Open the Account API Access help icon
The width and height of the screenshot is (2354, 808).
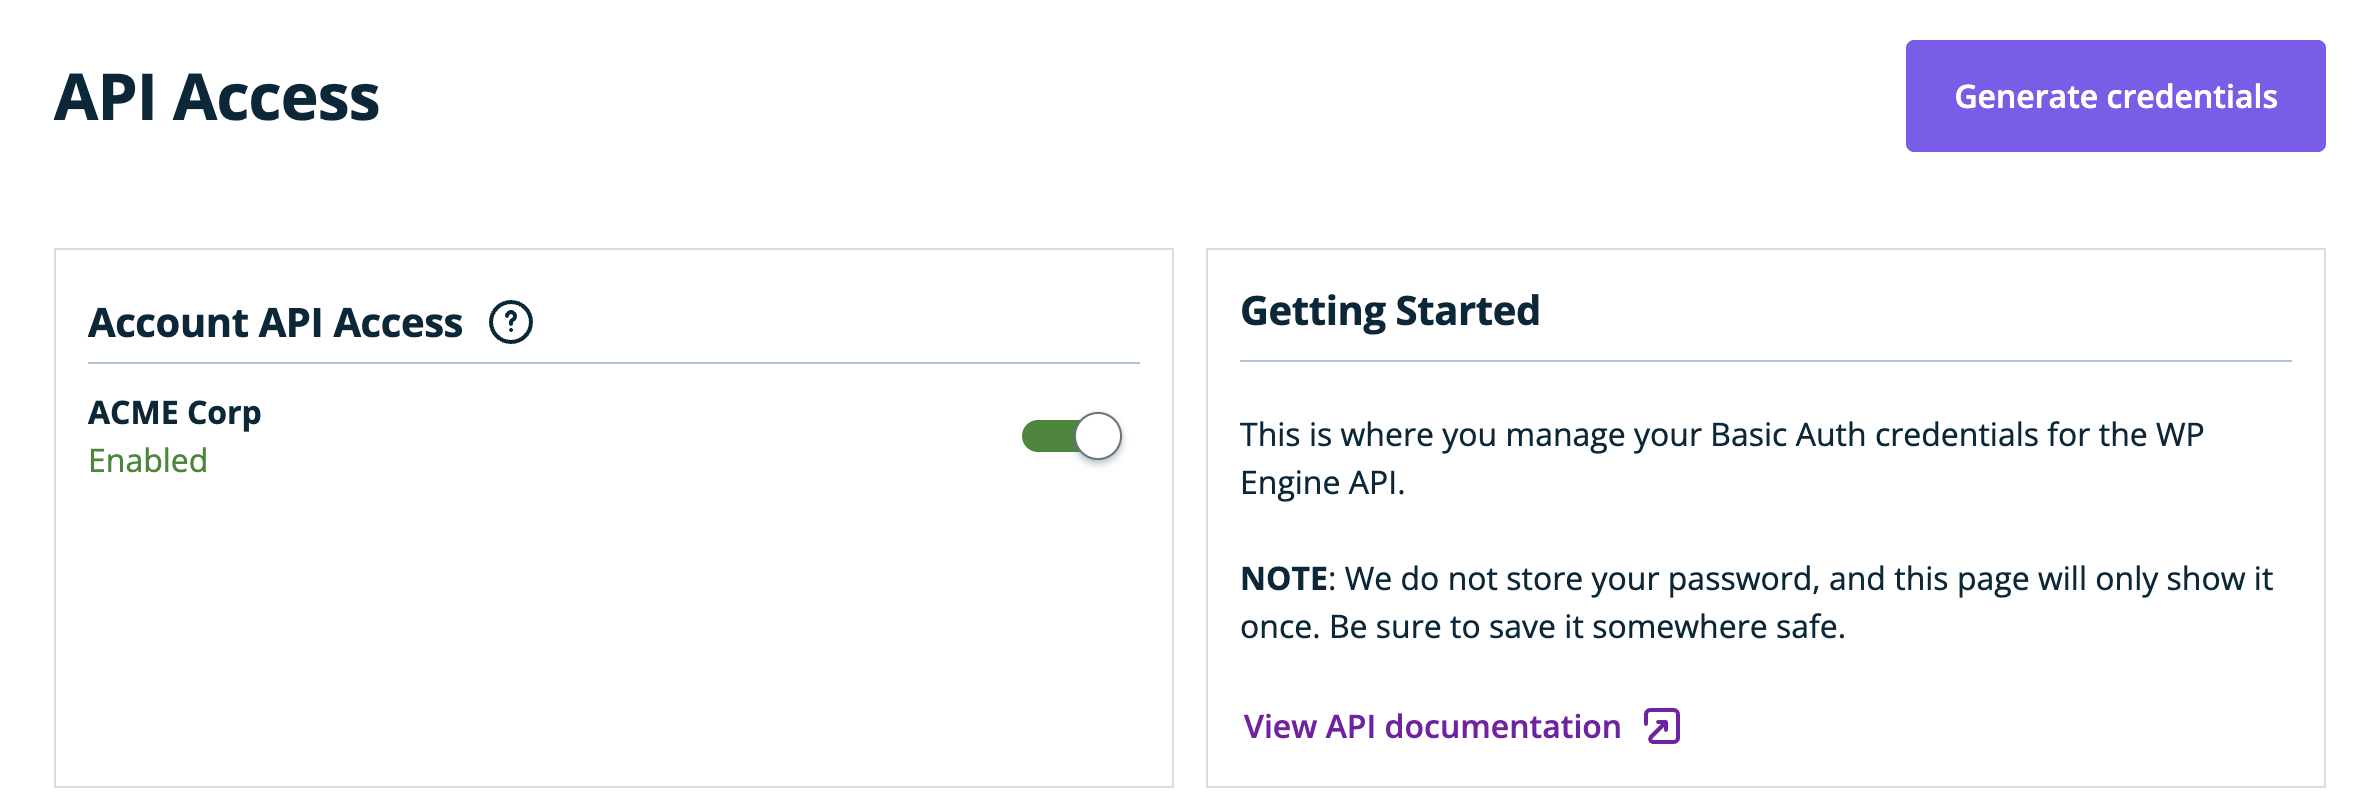511,322
